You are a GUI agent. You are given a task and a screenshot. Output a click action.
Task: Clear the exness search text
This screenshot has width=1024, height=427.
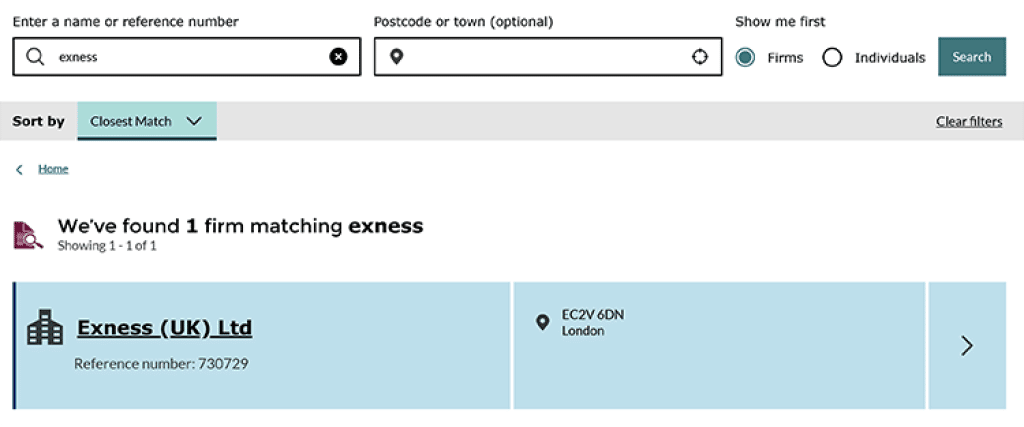click(338, 57)
